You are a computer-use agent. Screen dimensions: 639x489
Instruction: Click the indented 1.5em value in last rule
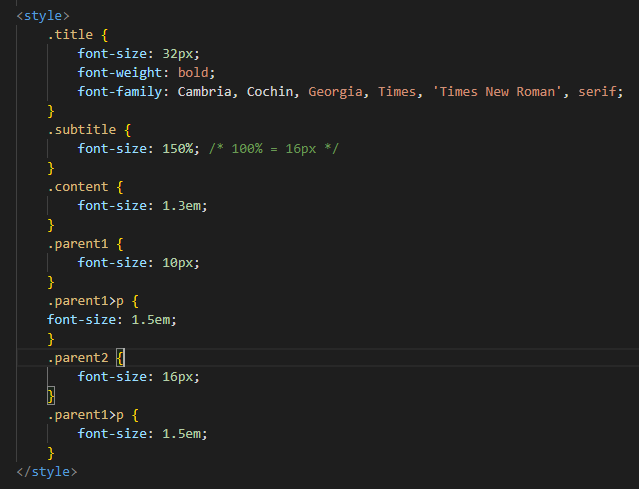181,434
